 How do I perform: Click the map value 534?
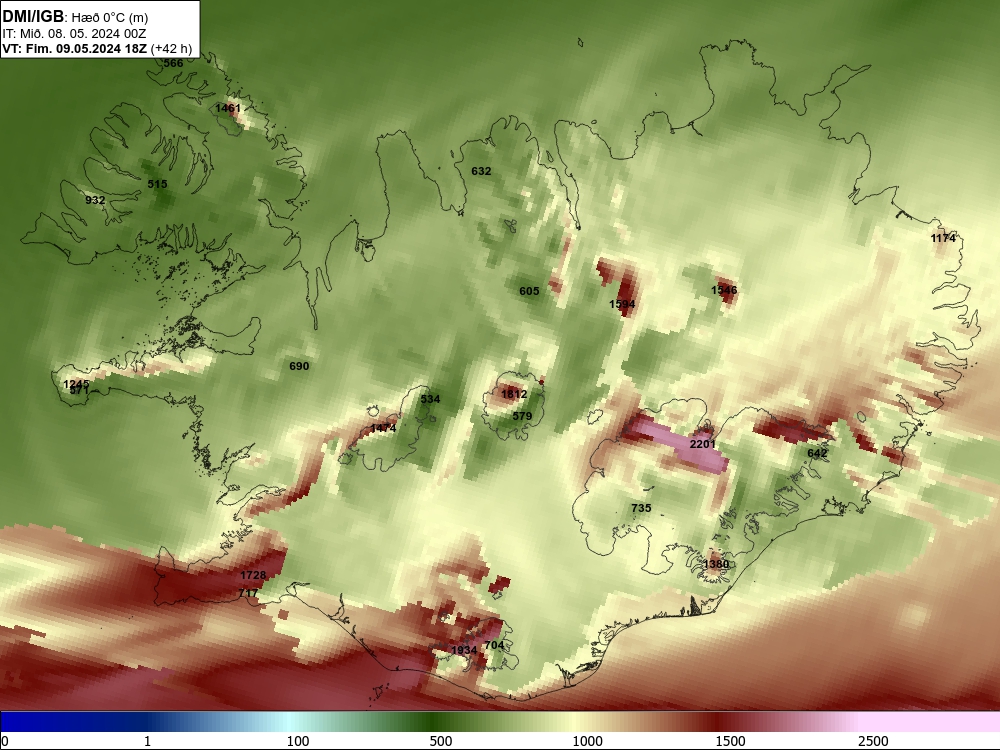(x=430, y=399)
